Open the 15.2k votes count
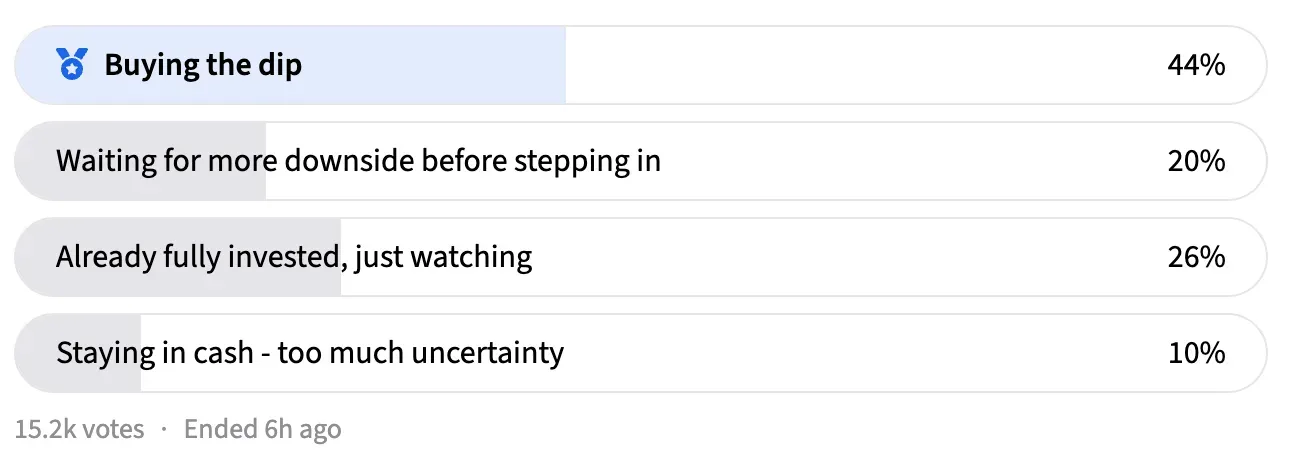This screenshot has width=1299, height=462. [80, 430]
